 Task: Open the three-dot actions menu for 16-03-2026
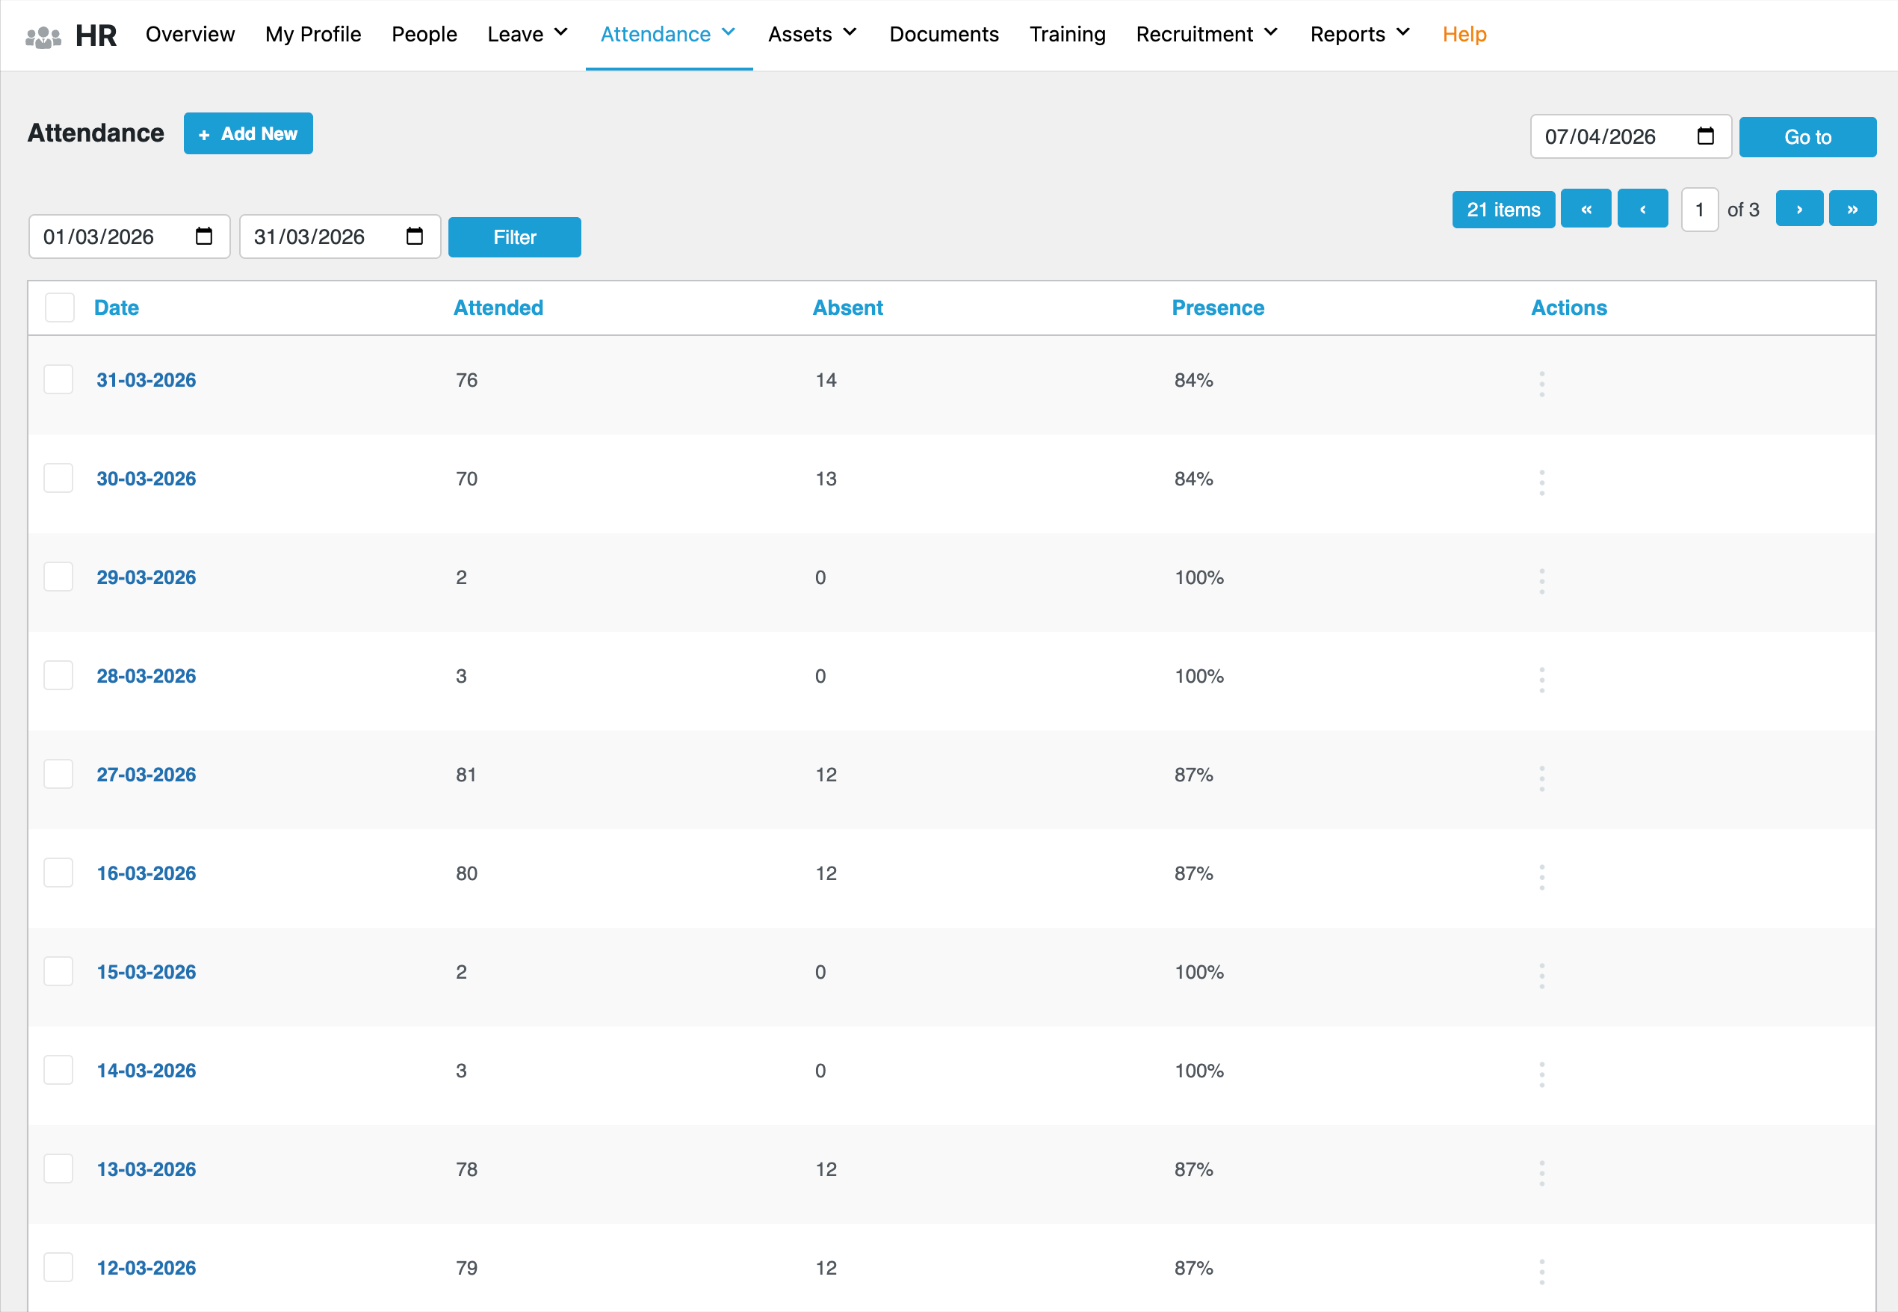pyautogui.click(x=1541, y=877)
